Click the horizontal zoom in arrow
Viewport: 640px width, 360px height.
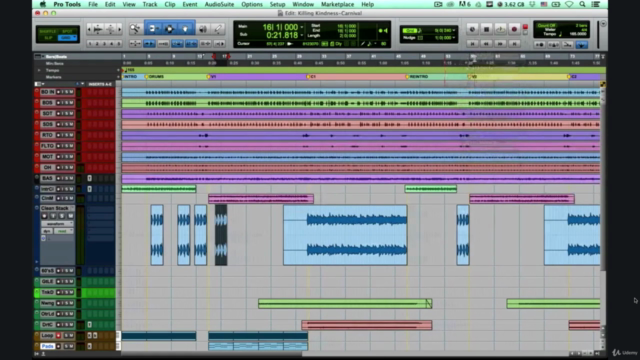click(x=120, y=29)
